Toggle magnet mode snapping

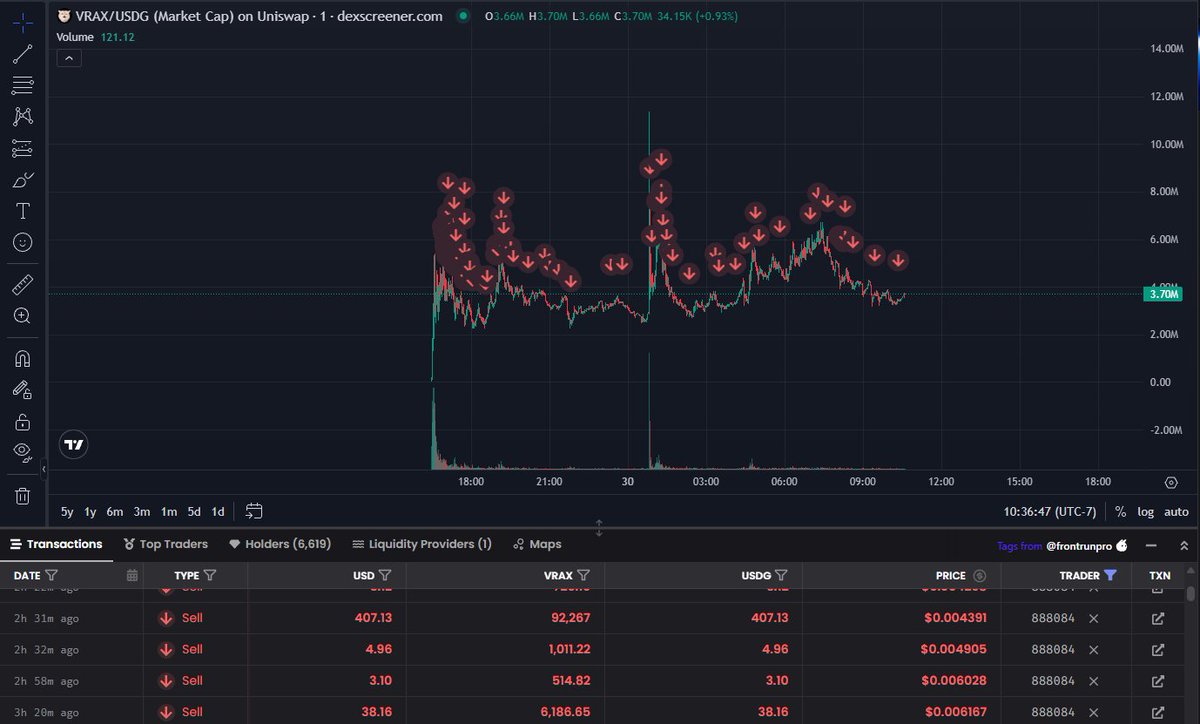(22, 358)
